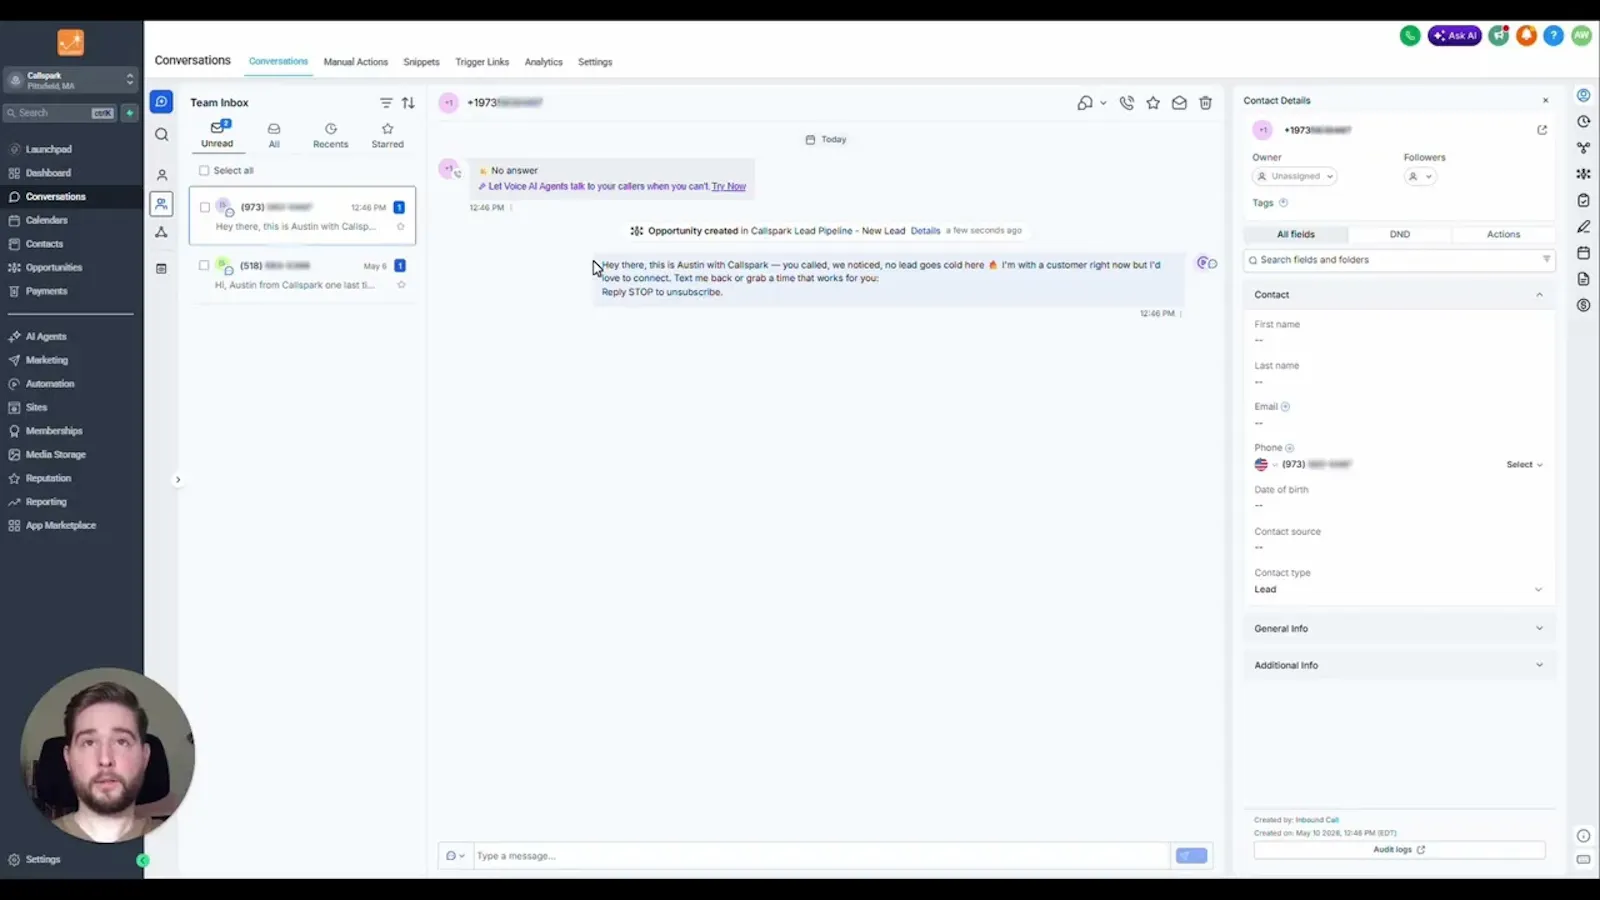This screenshot has width=1600, height=900.
Task: Delete conversation with trash icon
Action: pyautogui.click(x=1206, y=103)
